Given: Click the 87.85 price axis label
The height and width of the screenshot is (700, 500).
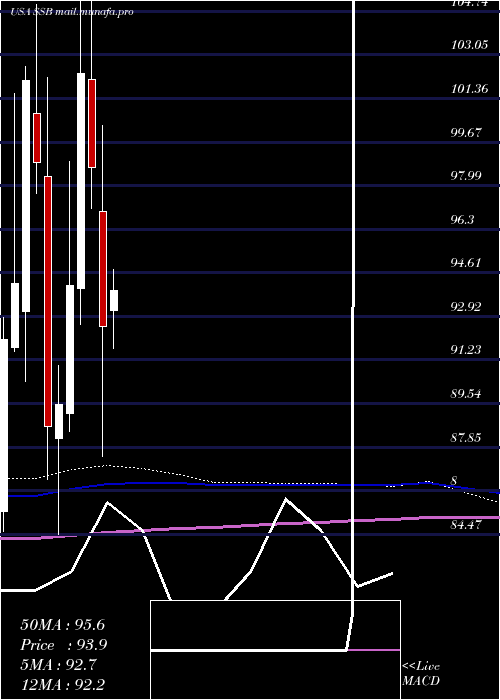Looking at the screenshot, I should pyautogui.click(x=467, y=438).
